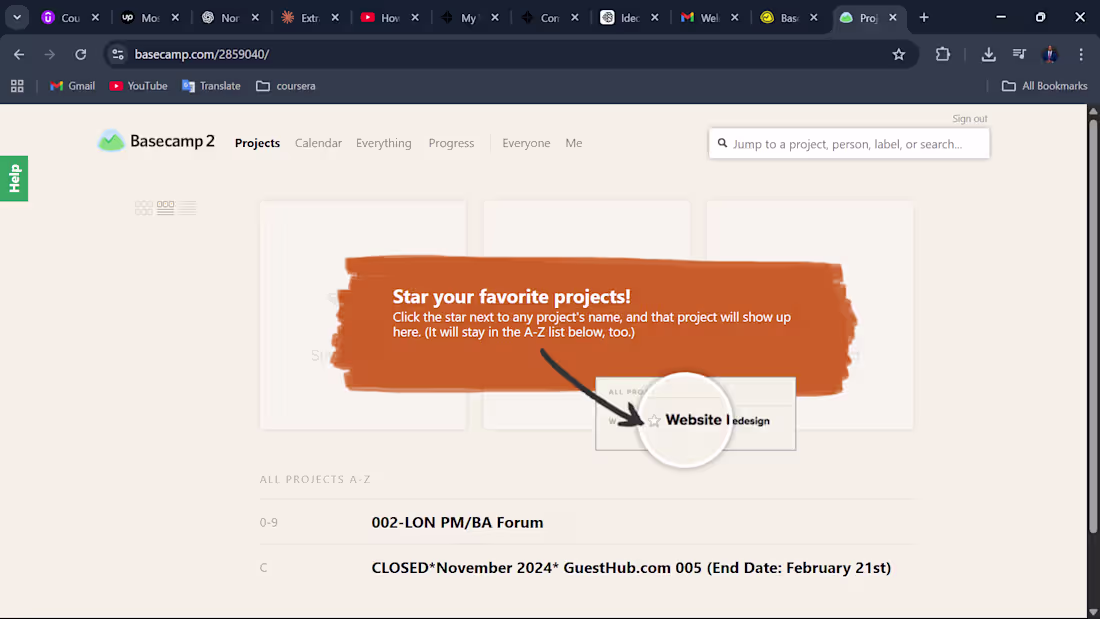This screenshot has height=619, width=1100.
Task: Close the active 'Proj' tab
Action: pyautogui.click(x=893, y=18)
